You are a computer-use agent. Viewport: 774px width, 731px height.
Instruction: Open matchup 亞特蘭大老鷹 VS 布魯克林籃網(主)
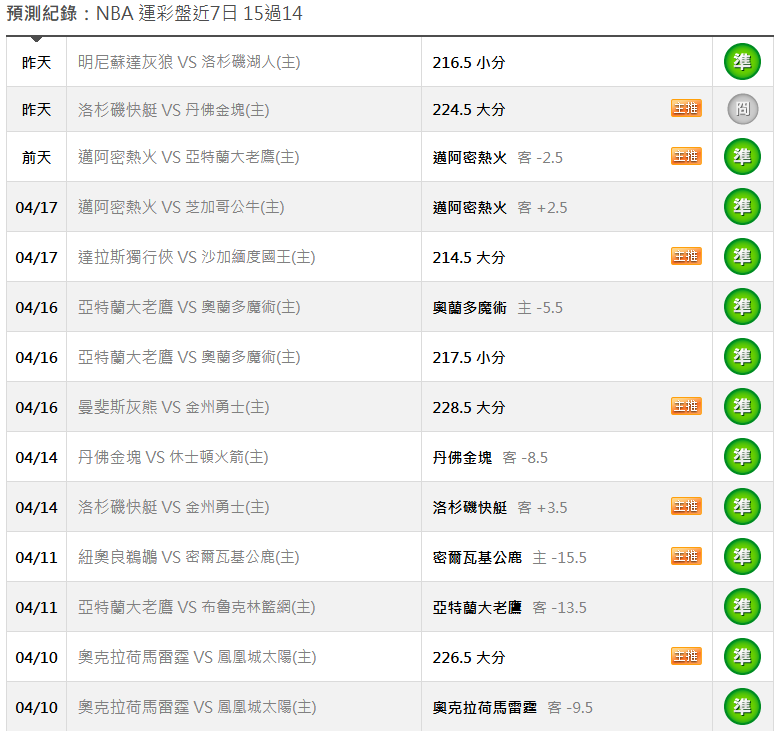(196, 607)
